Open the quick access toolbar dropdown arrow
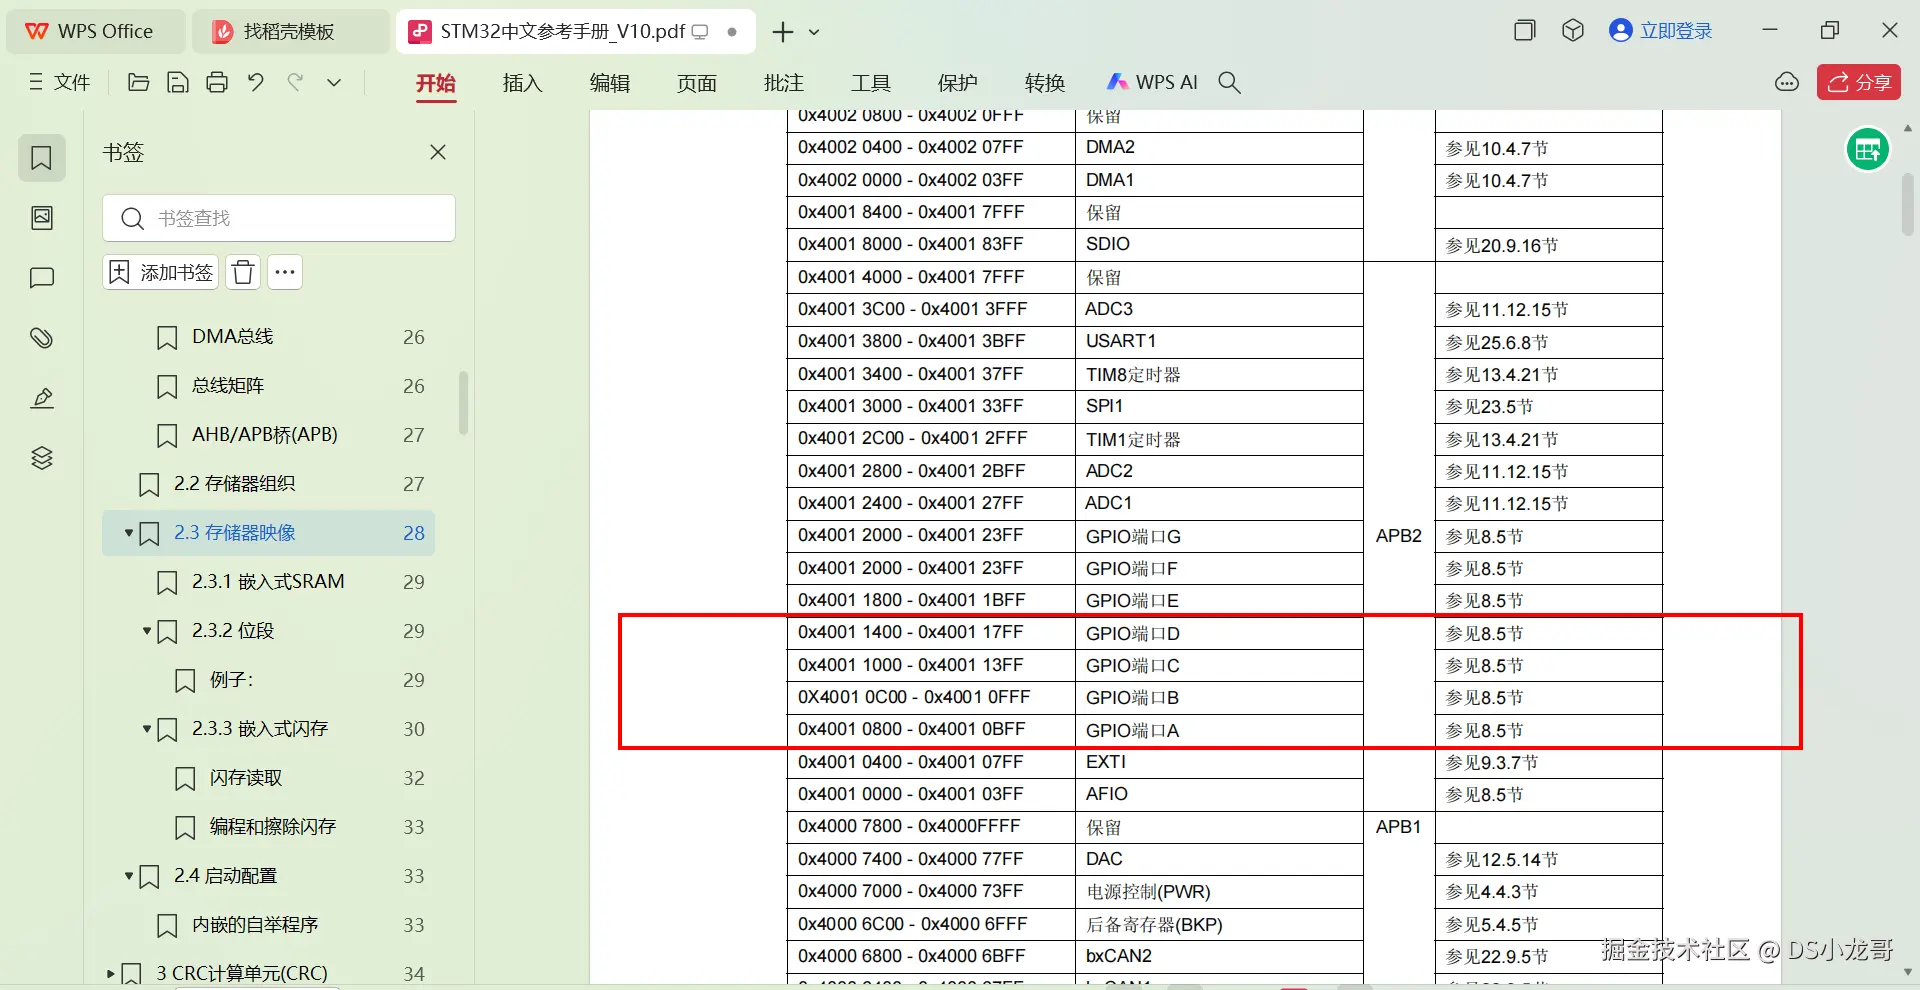 [334, 82]
